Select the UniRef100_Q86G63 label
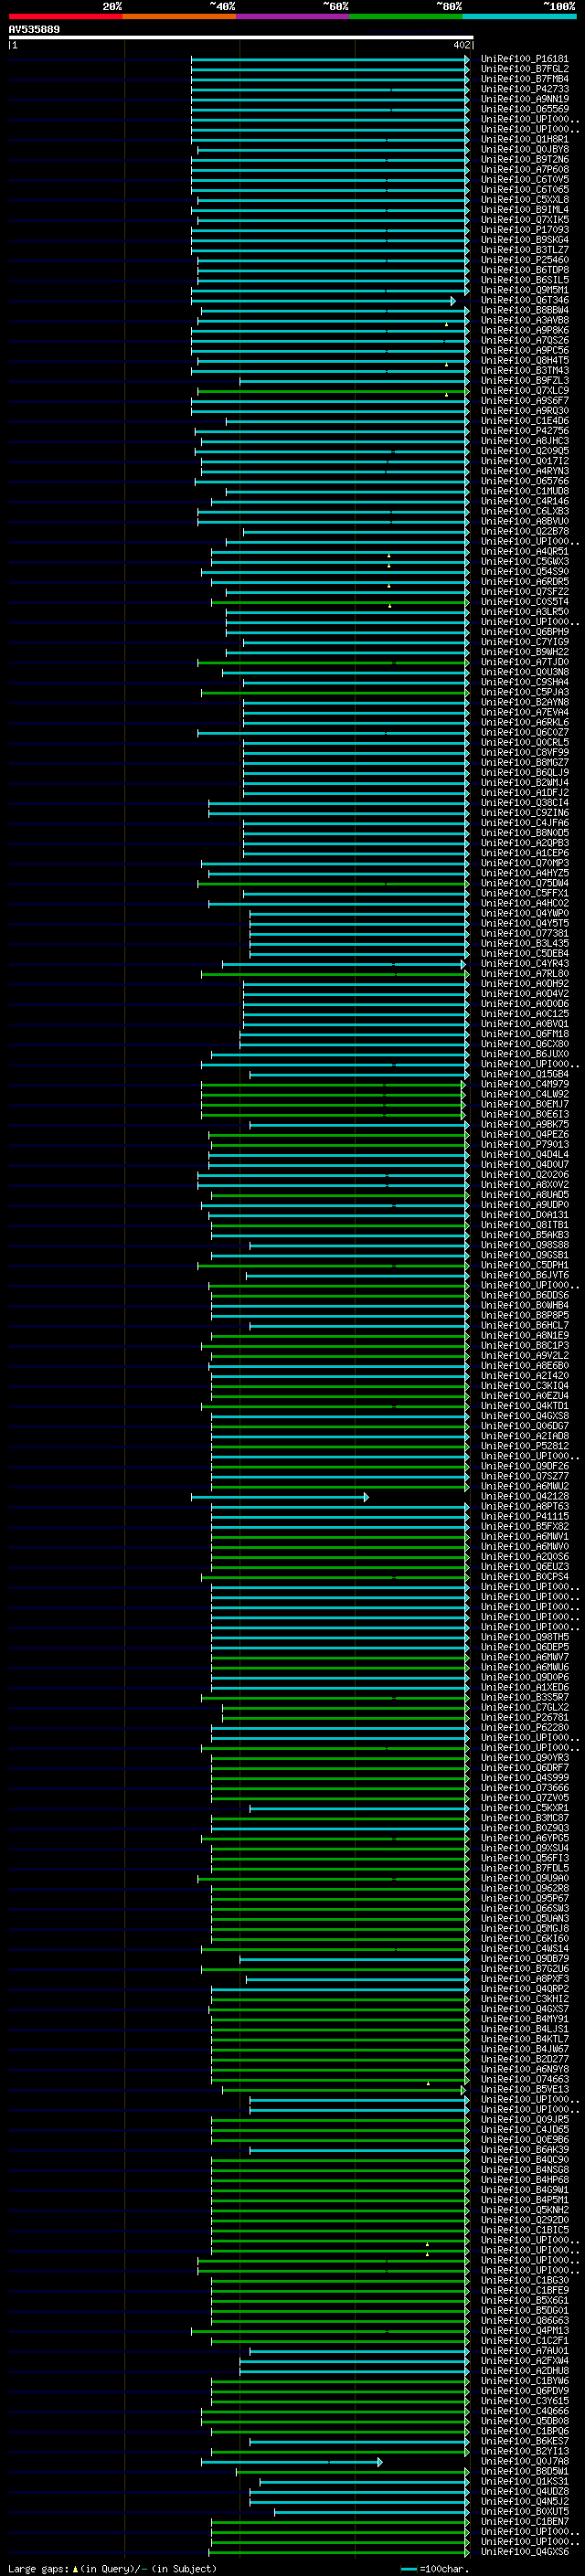The width and height of the screenshot is (585, 2576). coord(525,2319)
